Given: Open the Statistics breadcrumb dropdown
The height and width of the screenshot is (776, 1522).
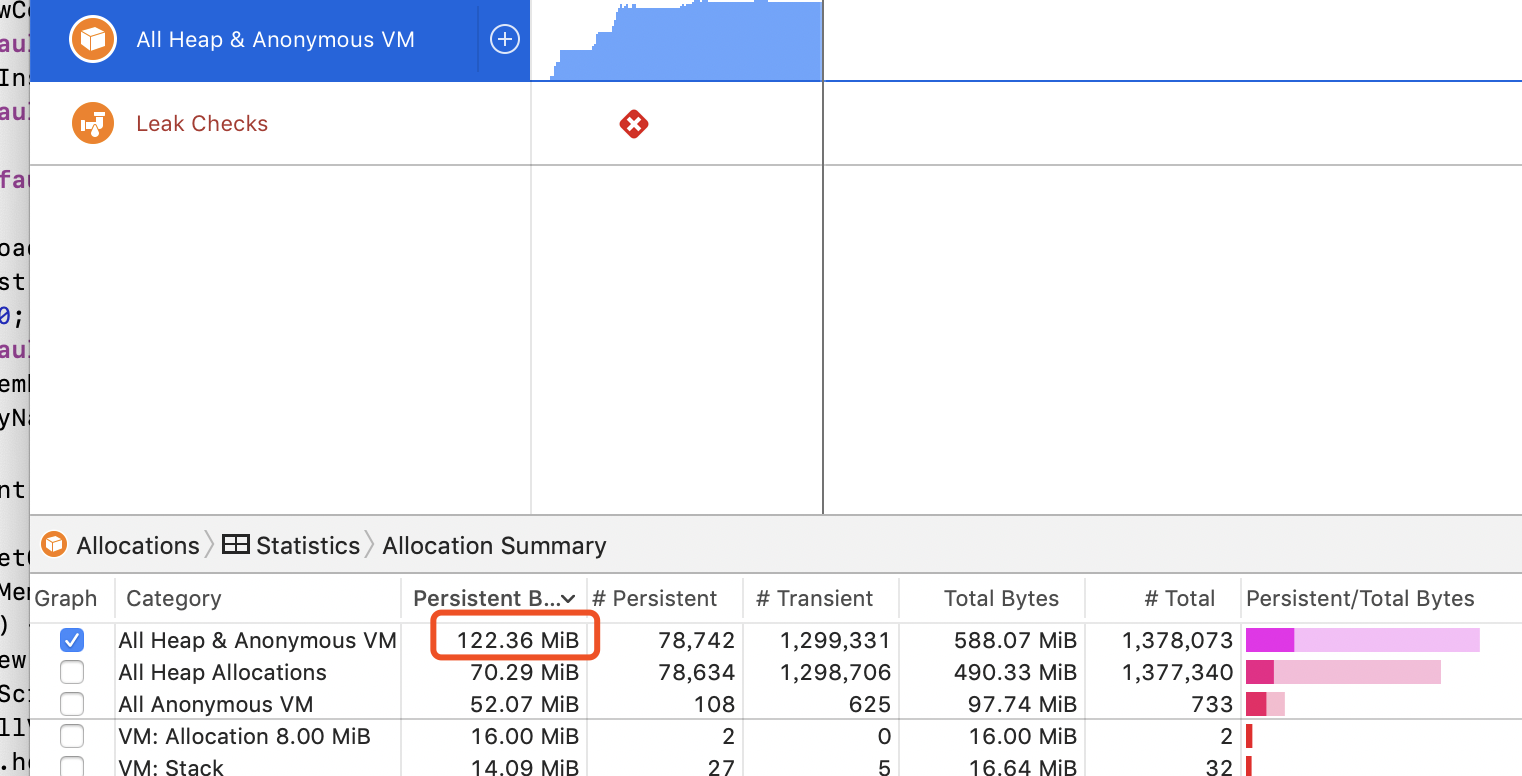Looking at the screenshot, I should click(x=307, y=545).
